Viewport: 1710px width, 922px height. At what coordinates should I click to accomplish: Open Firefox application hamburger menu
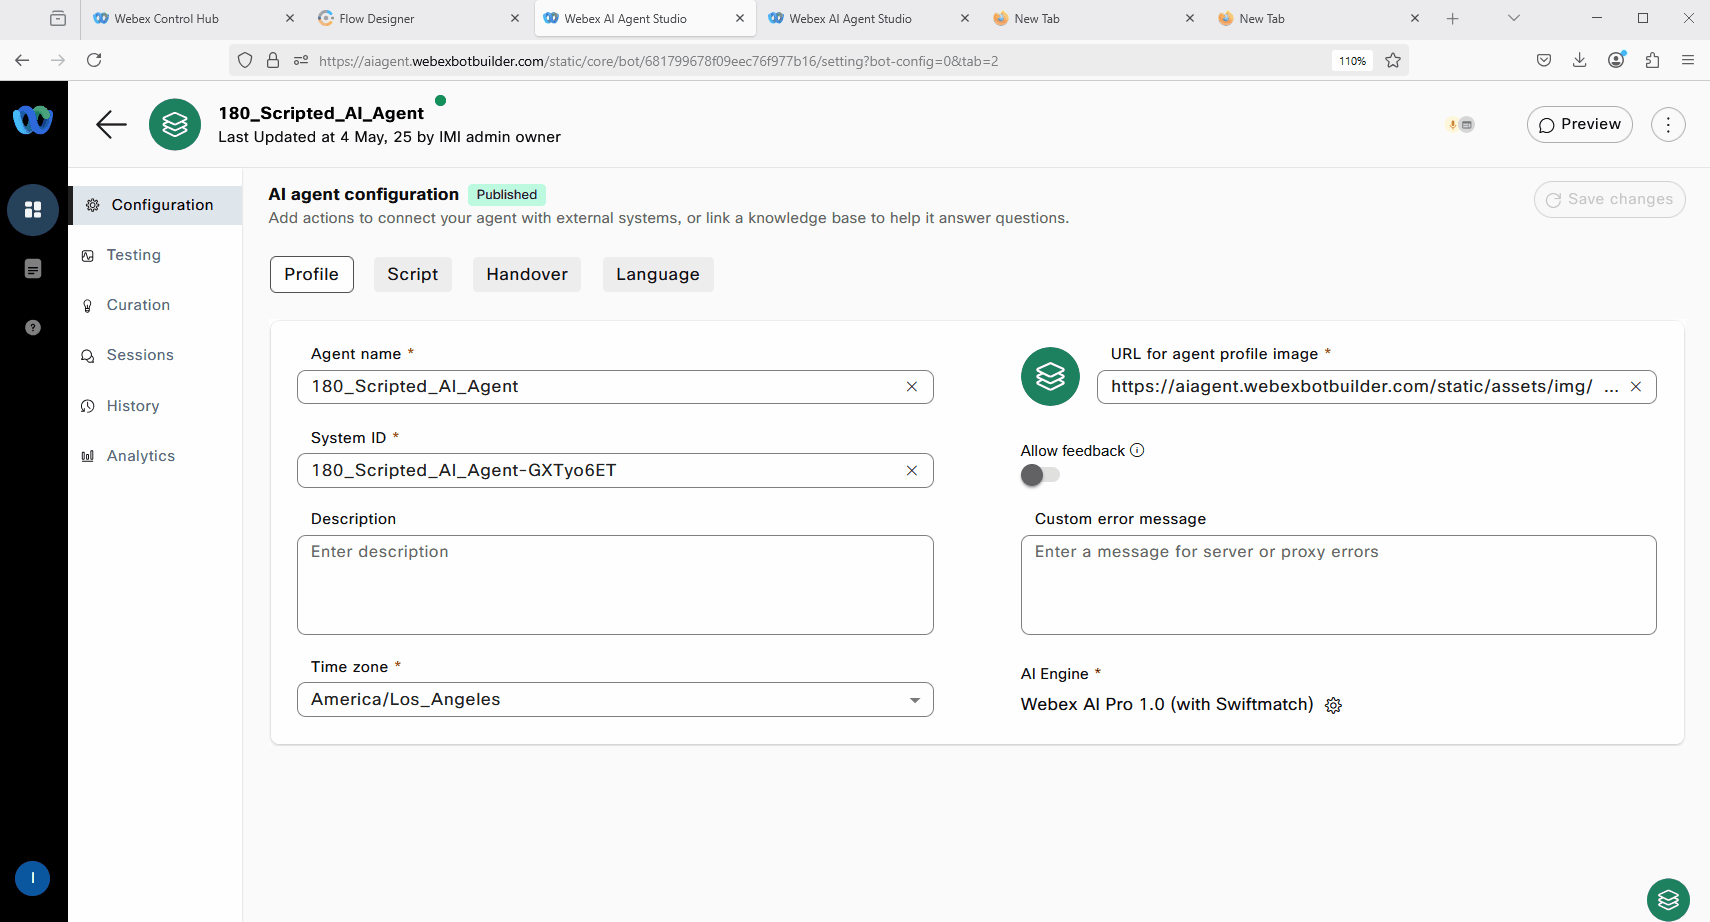(x=1688, y=60)
